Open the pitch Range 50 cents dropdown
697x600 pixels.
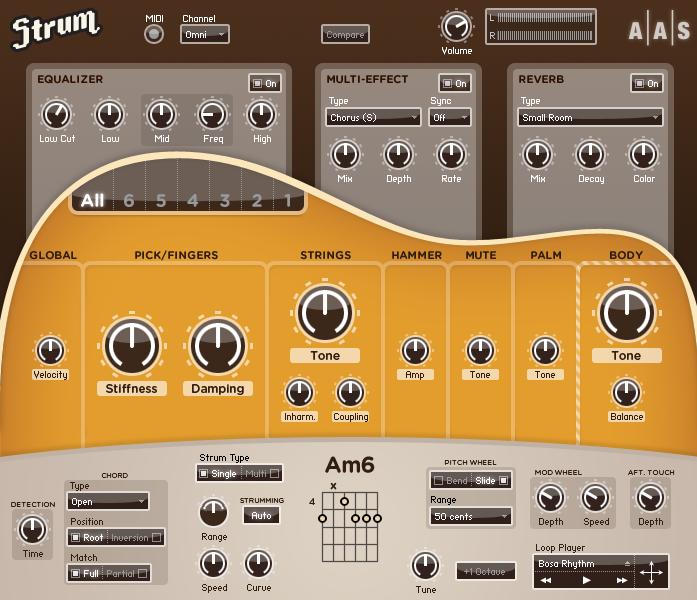pos(470,516)
